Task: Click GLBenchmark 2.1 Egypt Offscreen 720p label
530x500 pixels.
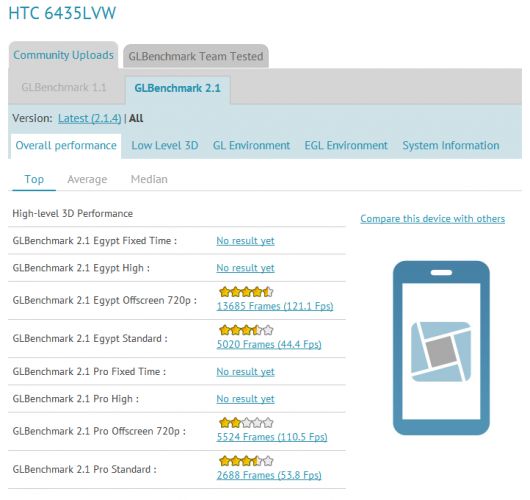Action: point(105,301)
